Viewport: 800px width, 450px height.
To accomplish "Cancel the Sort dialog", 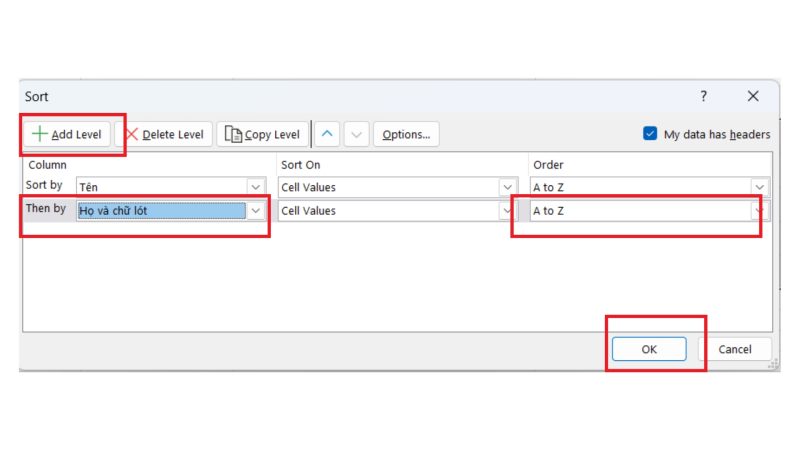I will click(735, 349).
